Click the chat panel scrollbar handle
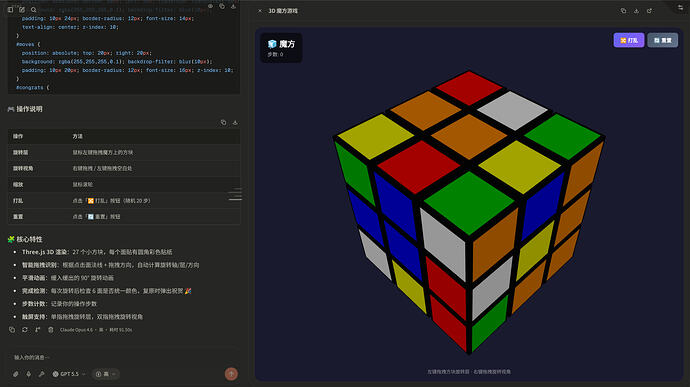Viewport: 690px width, 387px height. 235,194
